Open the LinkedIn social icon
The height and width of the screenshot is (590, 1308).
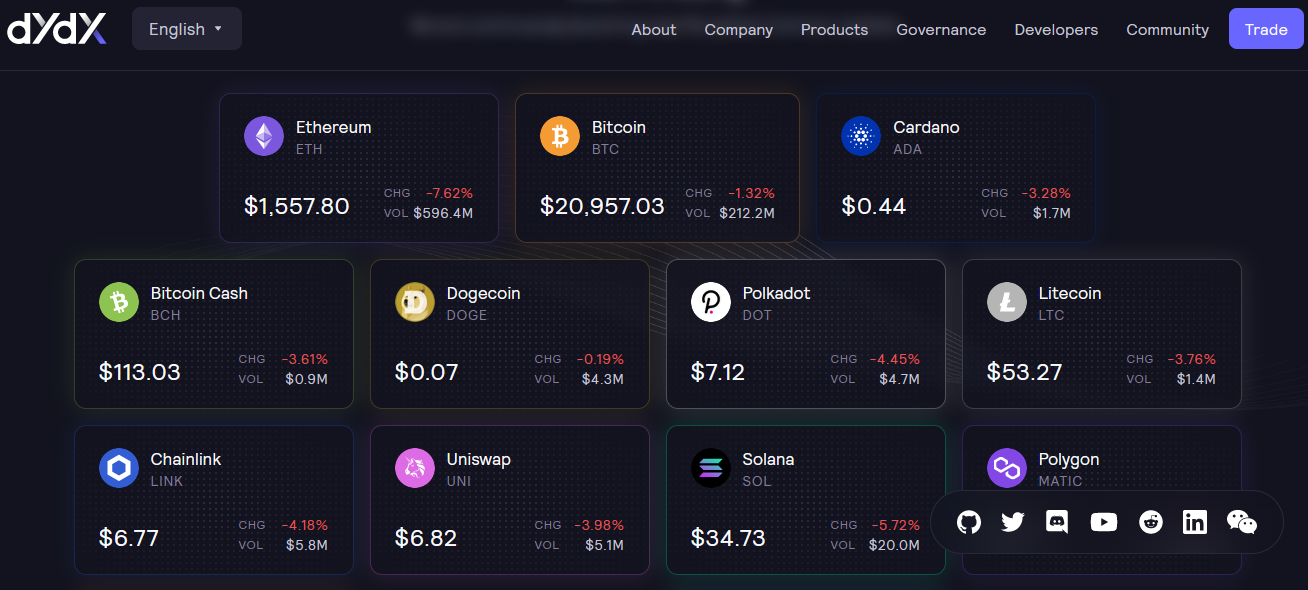(x=1195, y=522)
